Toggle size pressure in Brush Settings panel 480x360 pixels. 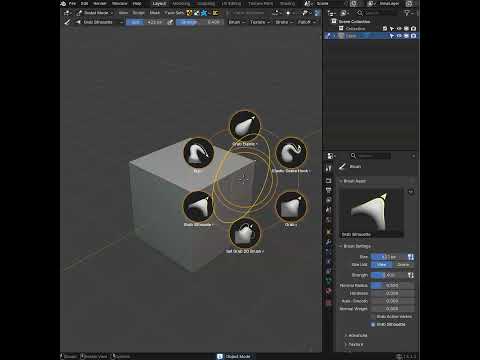(411, 257)
